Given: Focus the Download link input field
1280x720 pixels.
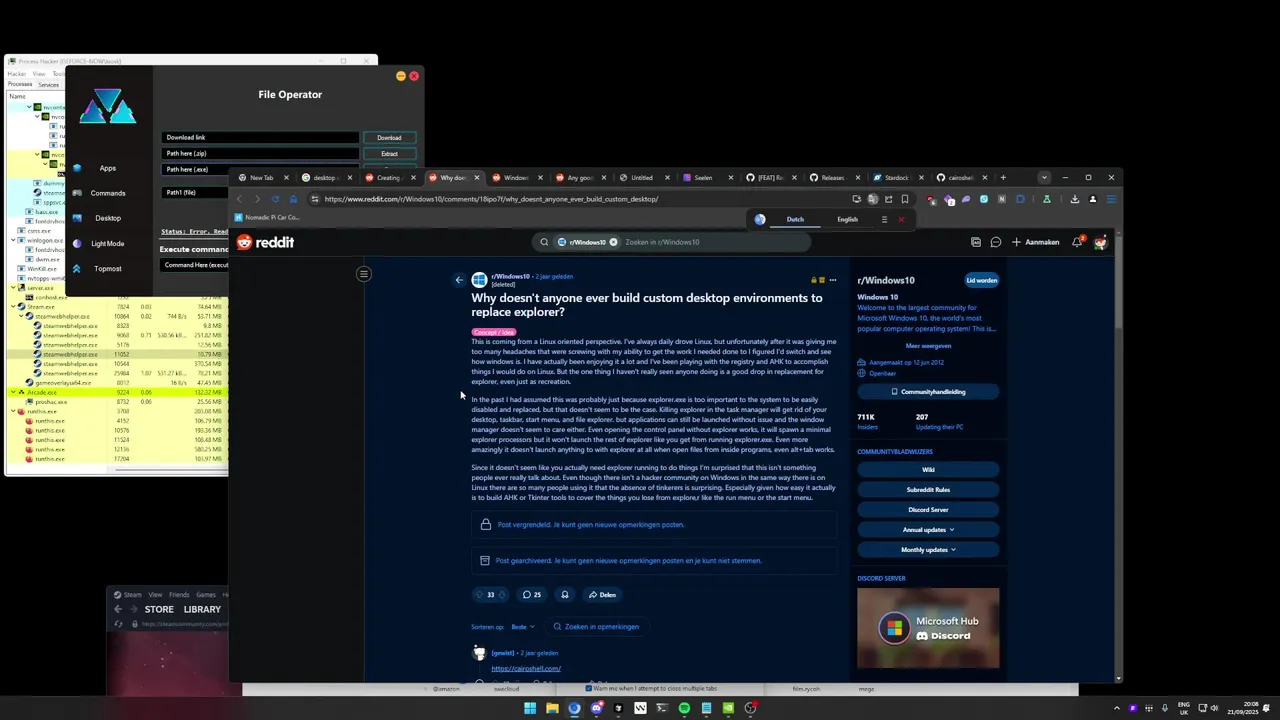Looking at the screenshot, I should click(260, 138).
